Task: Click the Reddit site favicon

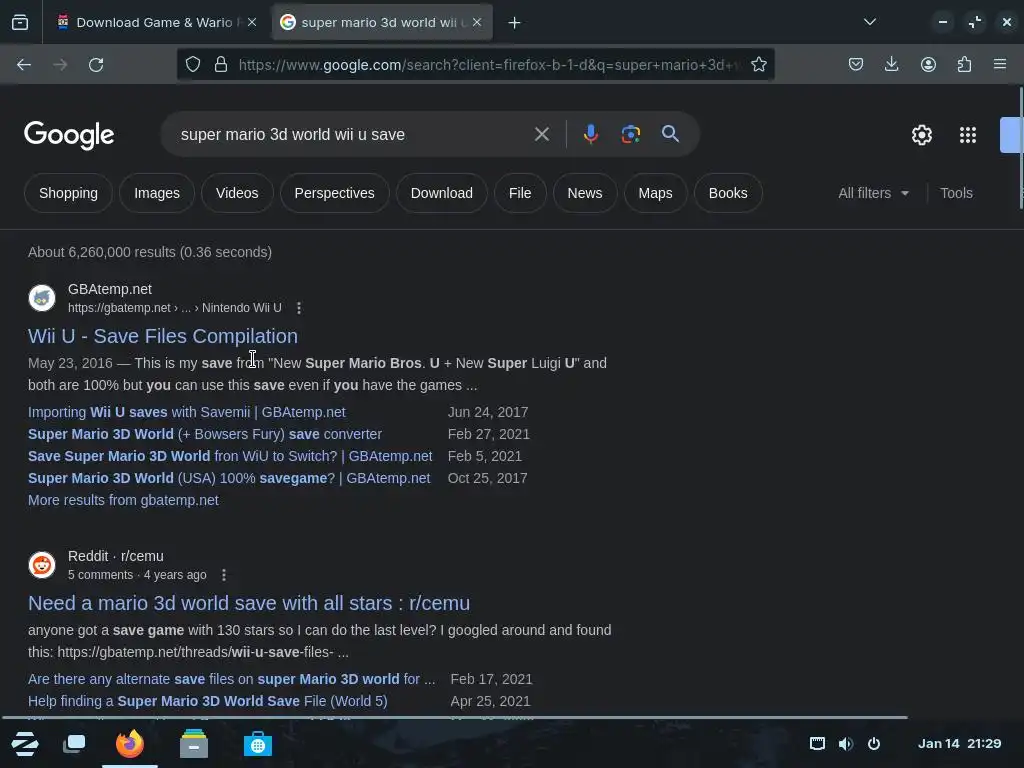Action: (x=42, y=565)
